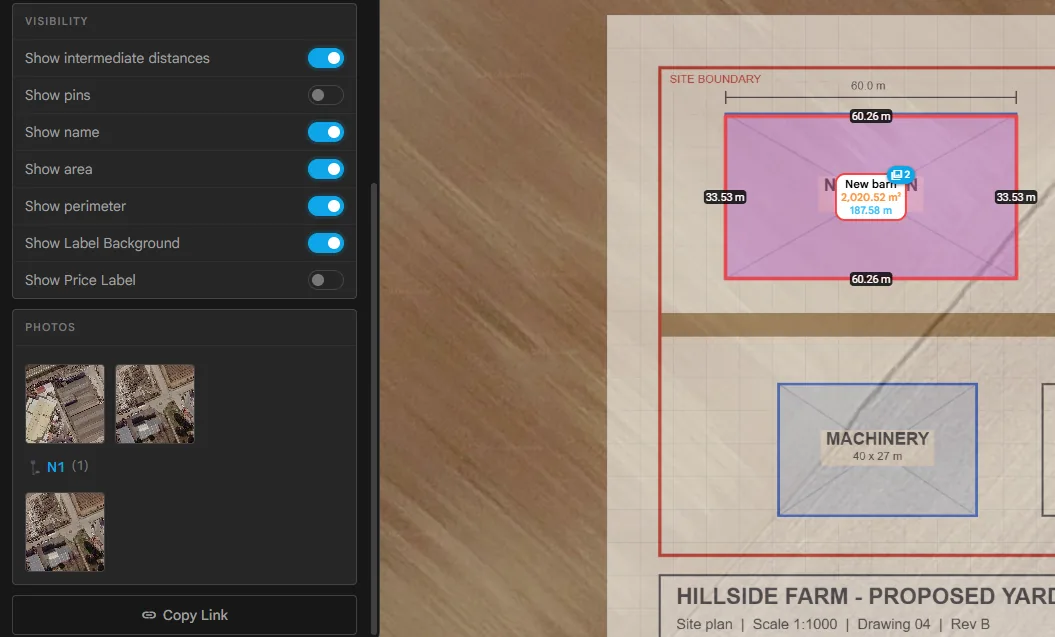Click the link icon in Copy Link
The width and height of the screenshot is (1055, 637).
(x=149, y=615)
